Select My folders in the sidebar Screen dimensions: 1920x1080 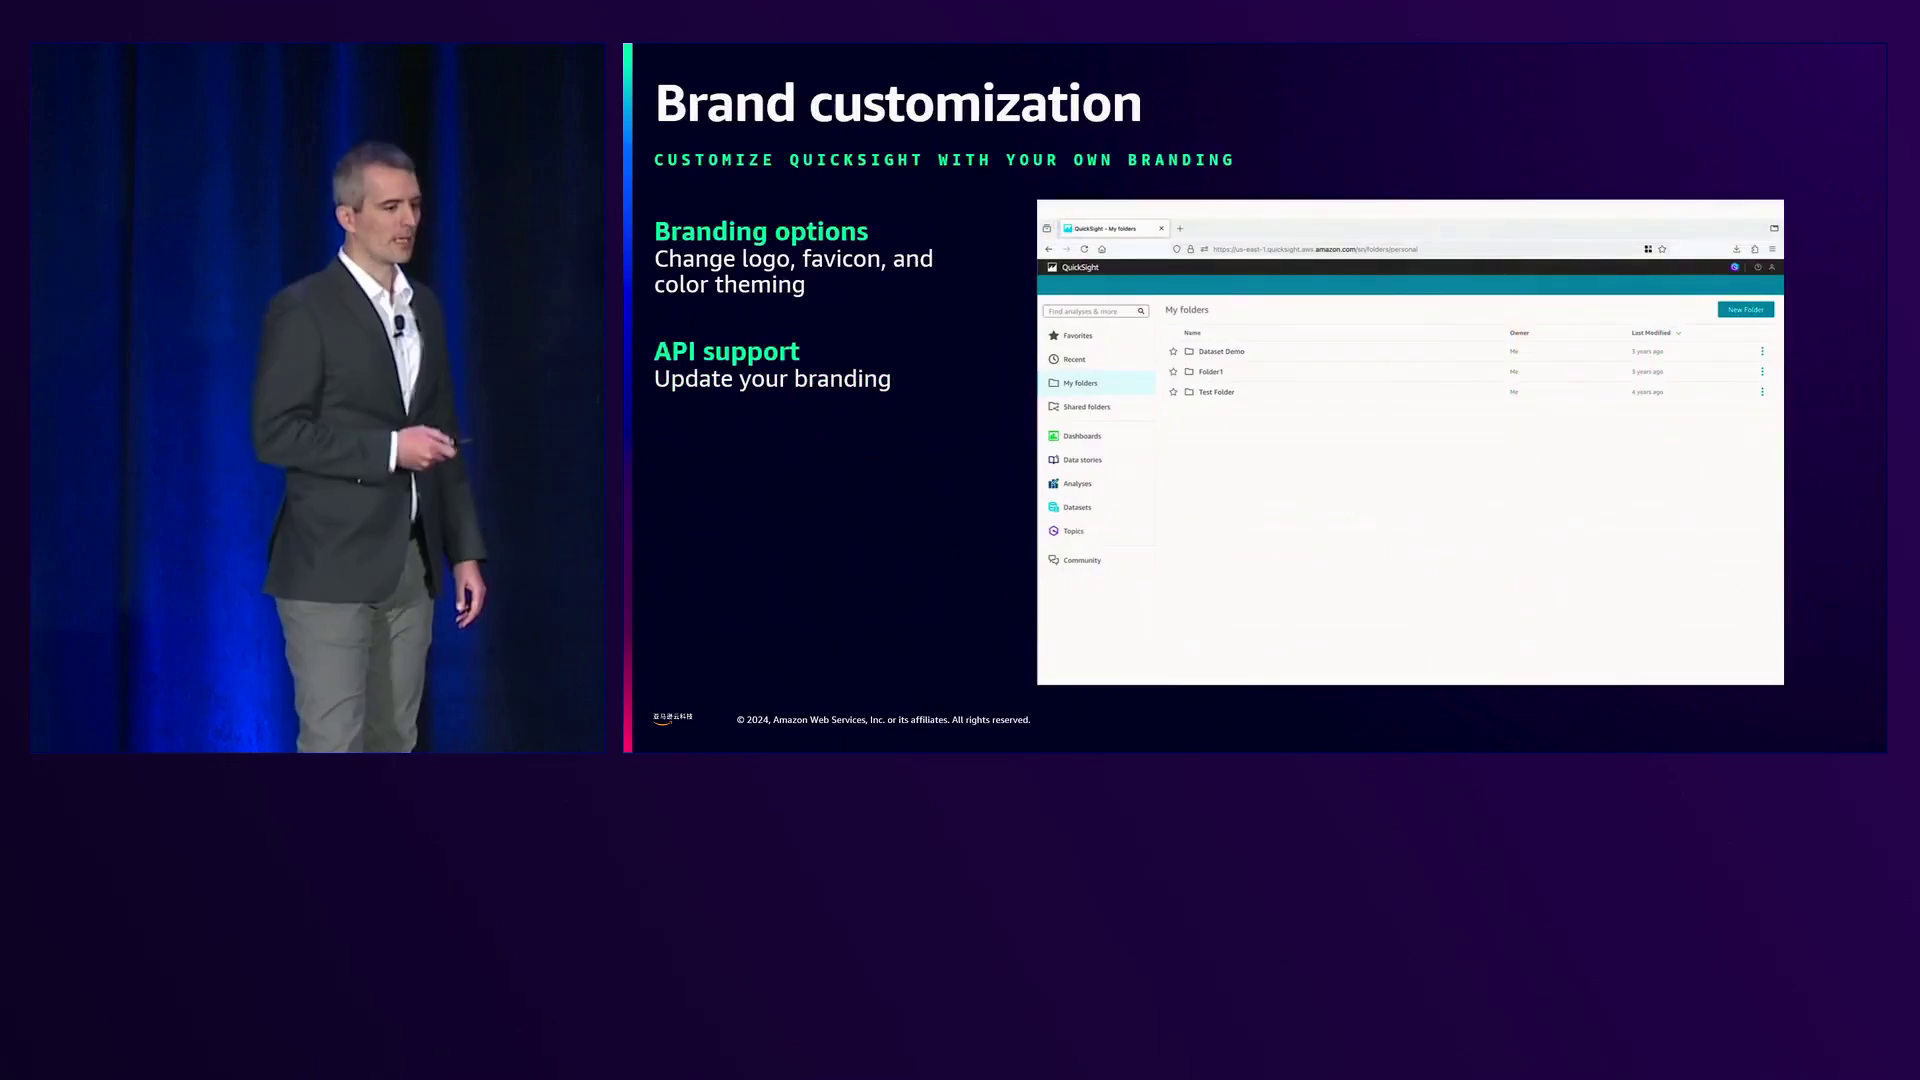1098,383
